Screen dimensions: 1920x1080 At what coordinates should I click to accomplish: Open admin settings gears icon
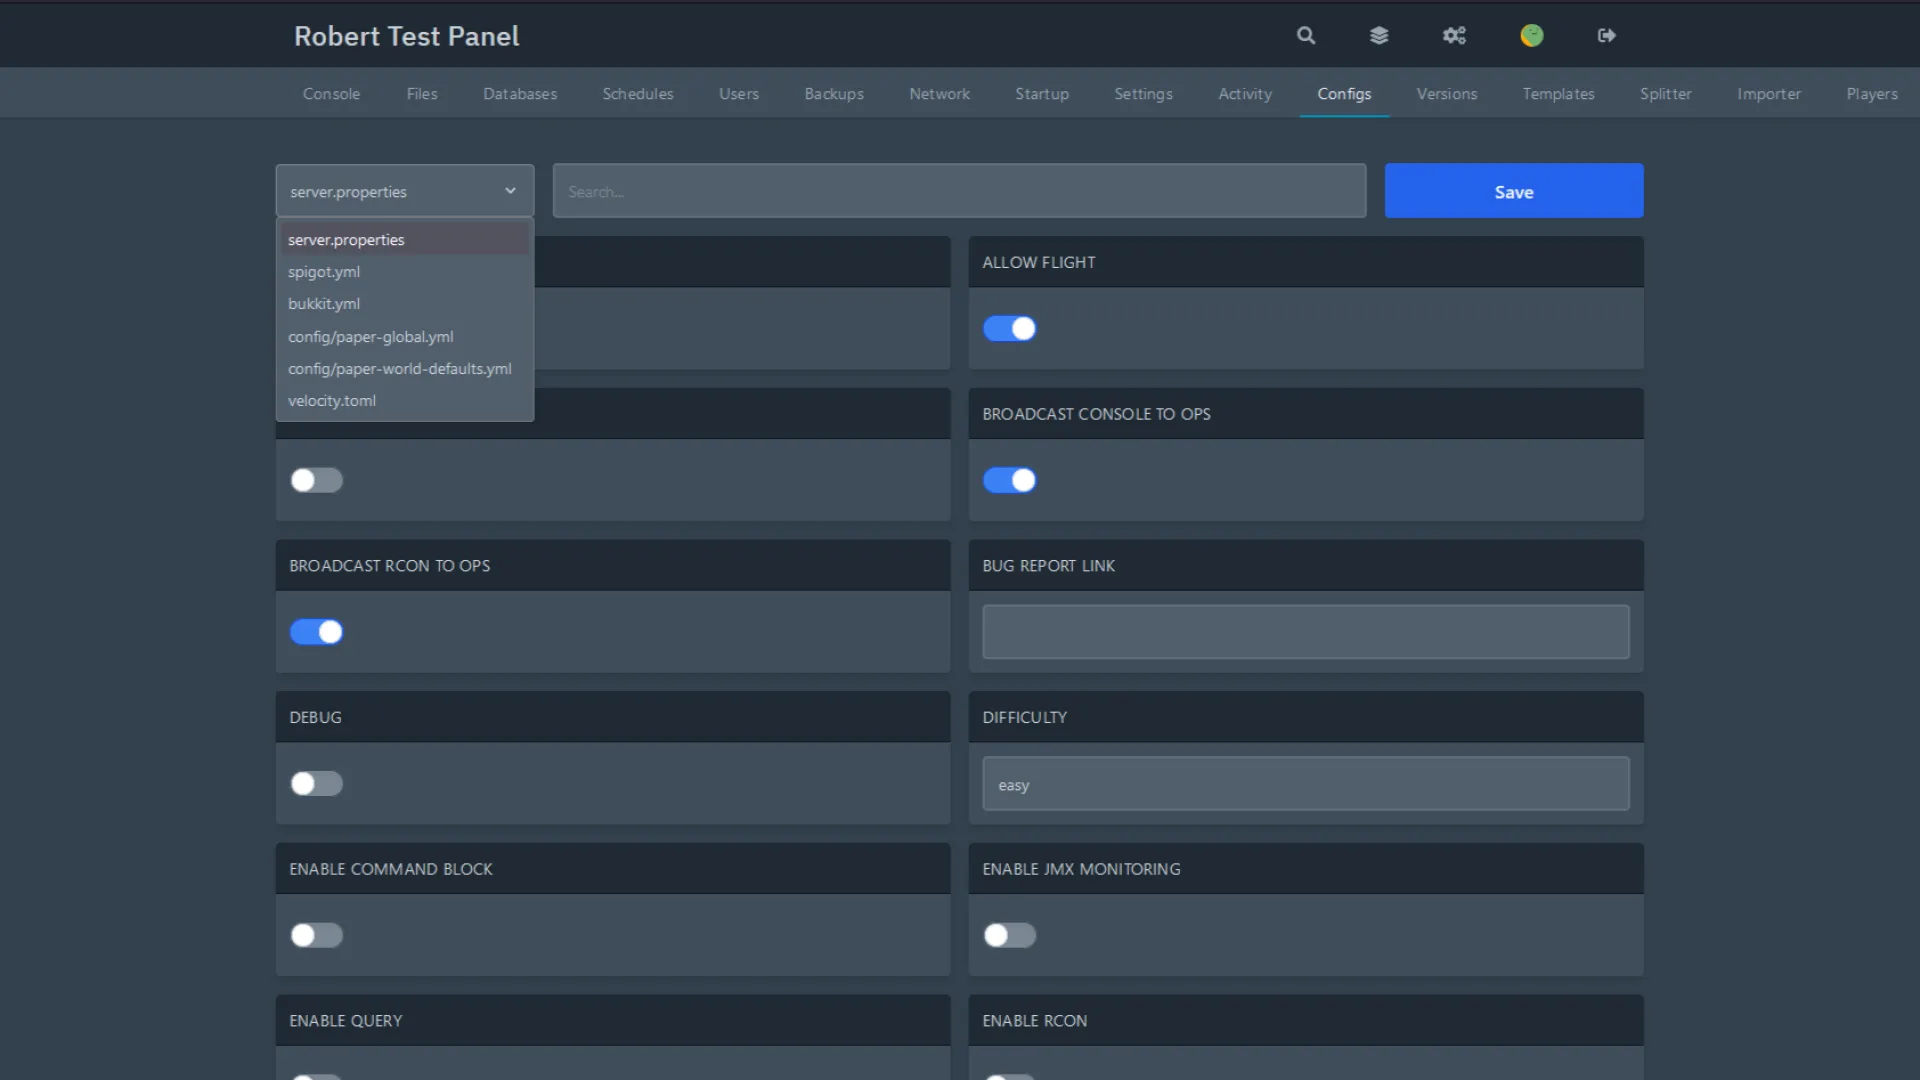1454,35
